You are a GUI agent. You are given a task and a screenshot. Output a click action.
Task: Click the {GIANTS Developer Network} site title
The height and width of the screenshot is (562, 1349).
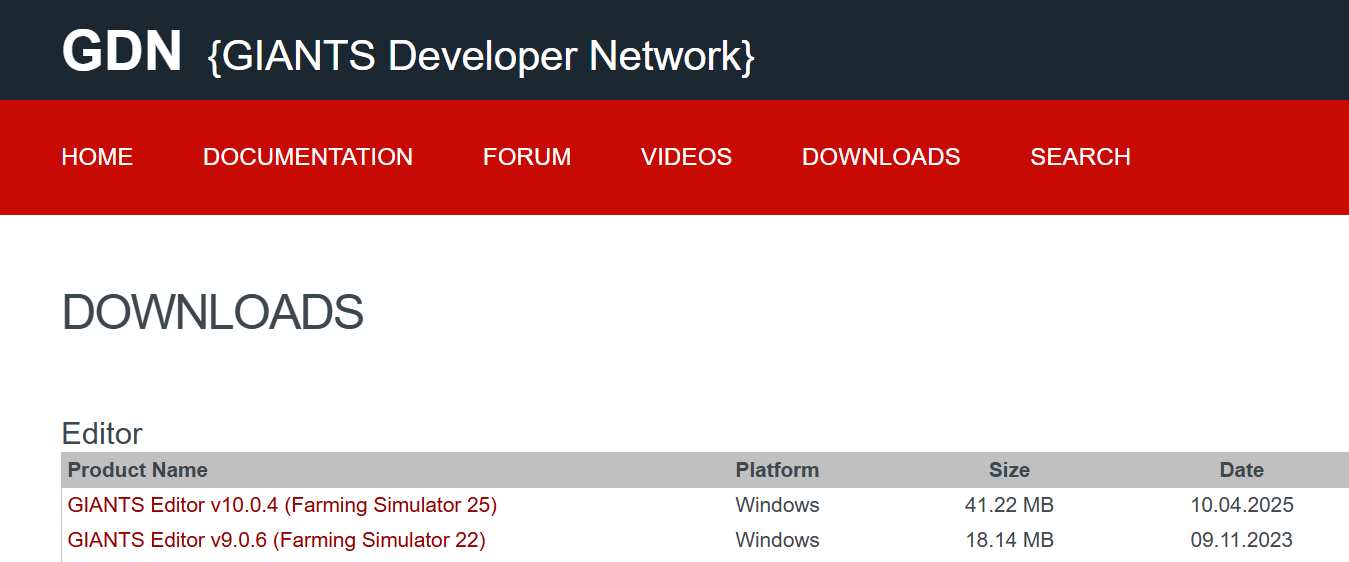point(480,56)
